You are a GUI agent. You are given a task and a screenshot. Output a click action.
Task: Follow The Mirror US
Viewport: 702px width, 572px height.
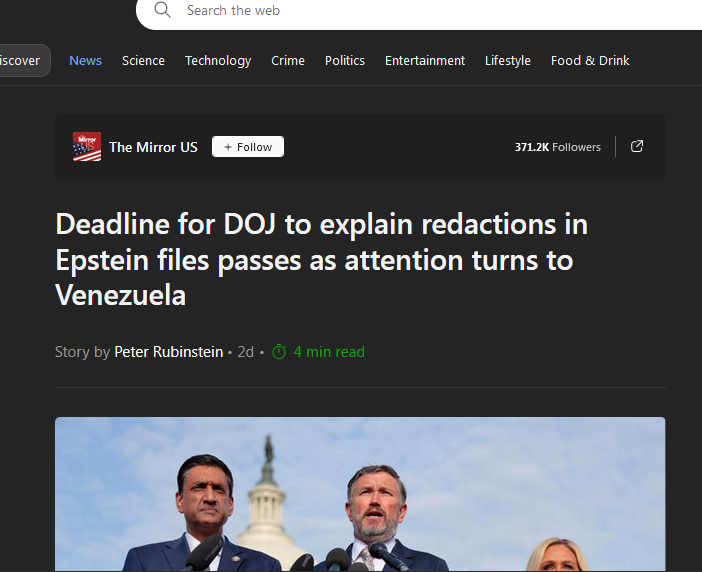pyautogui.click(x=248, y=147)
